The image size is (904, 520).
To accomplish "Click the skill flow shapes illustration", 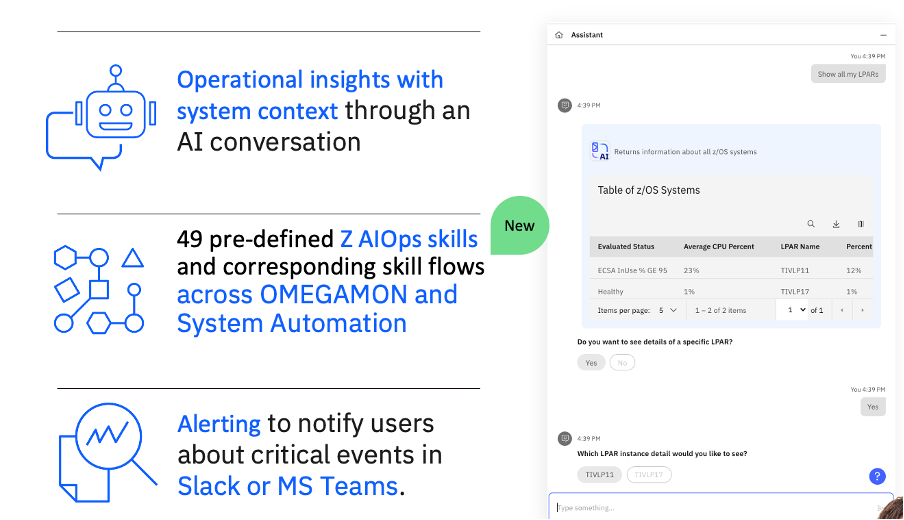I will point(99,290).
